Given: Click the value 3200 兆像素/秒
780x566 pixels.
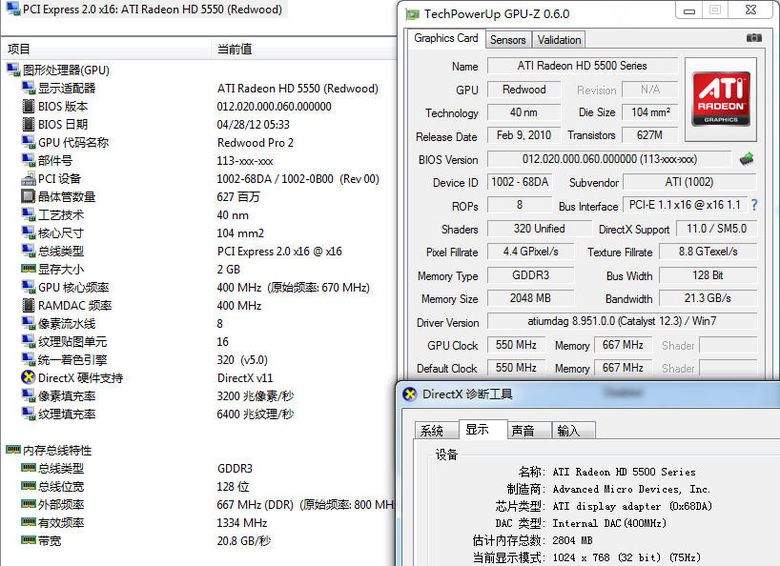Looking at the screenshot, I should [255, 396].
